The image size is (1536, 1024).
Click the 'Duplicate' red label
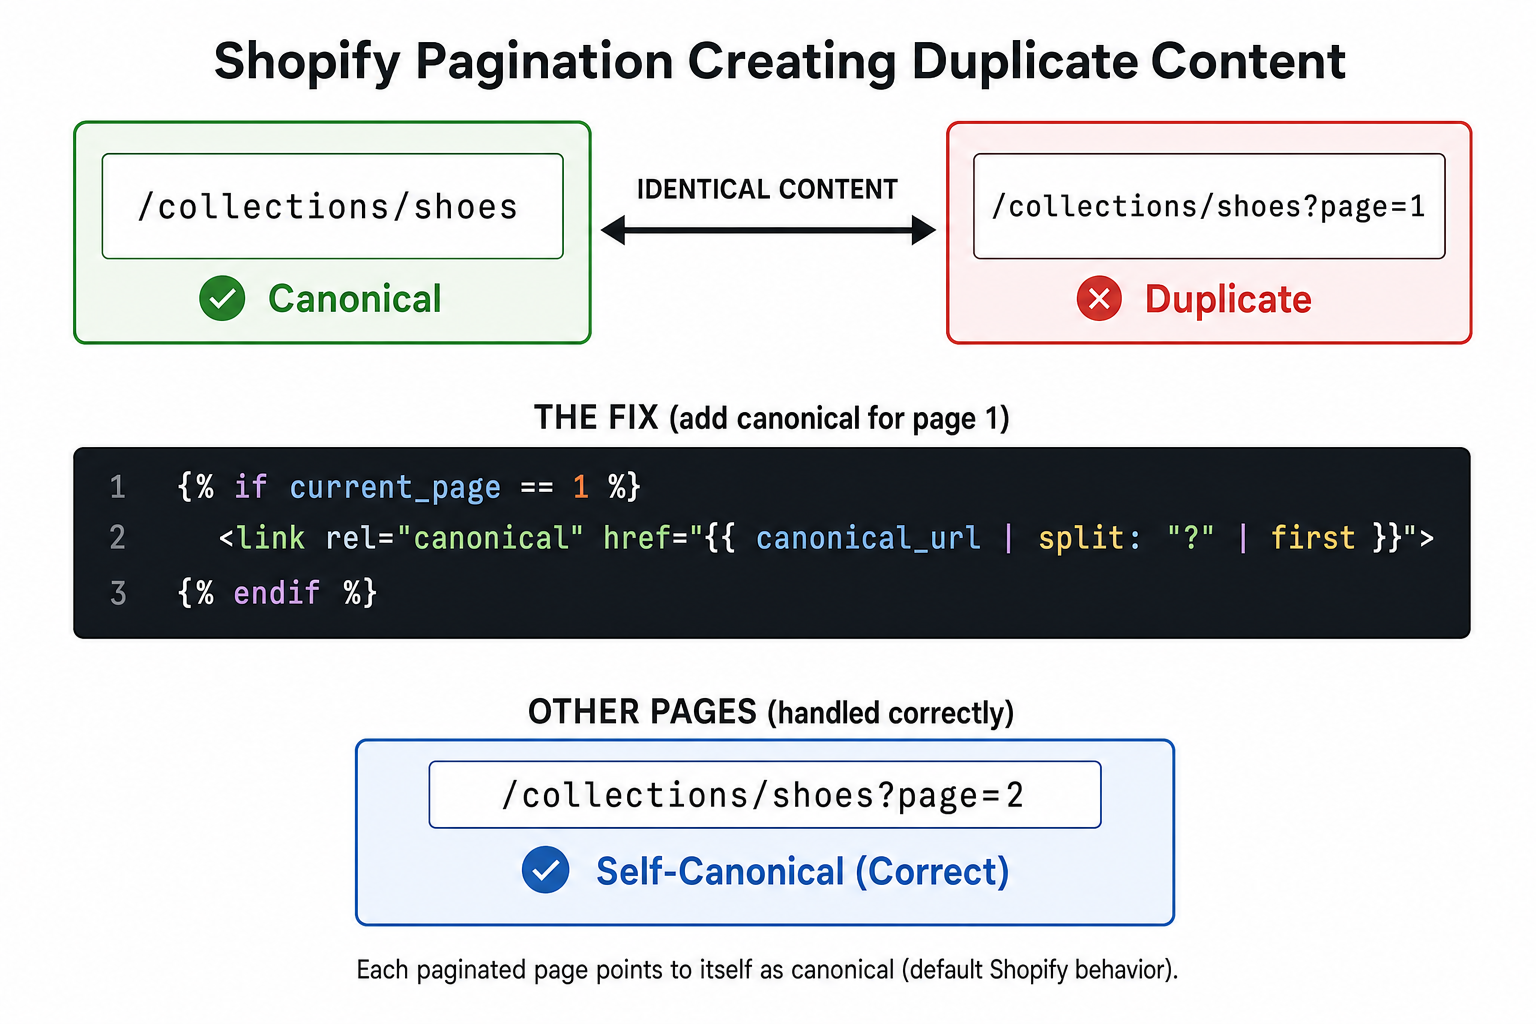tap(1228, 299)
